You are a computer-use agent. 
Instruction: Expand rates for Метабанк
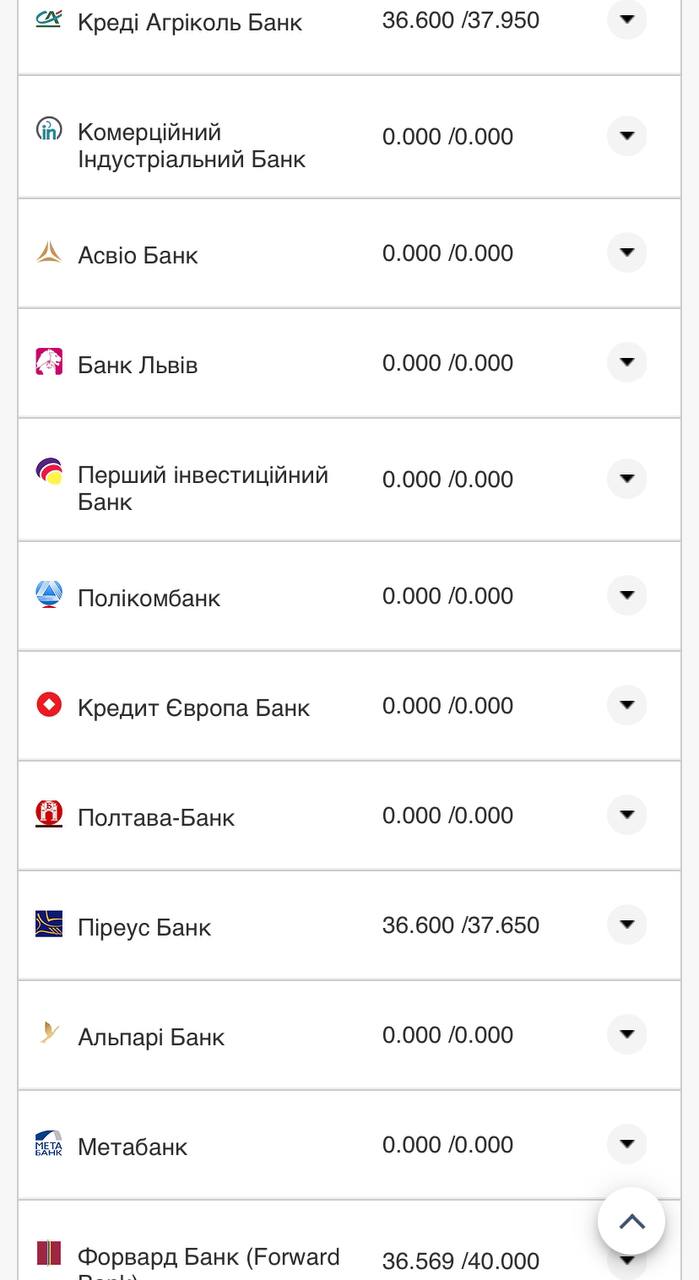[x=627, y=1144]
